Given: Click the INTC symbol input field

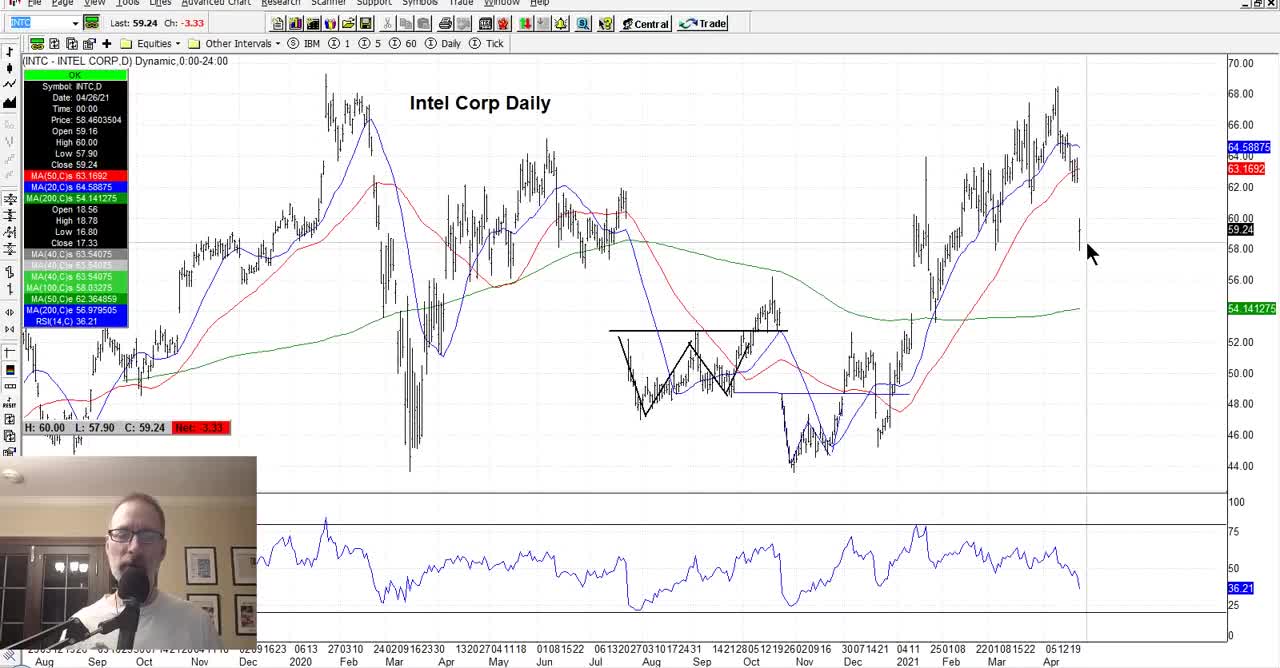Looking at the screenshot, I should pyautogui.click(x=38, y=23).
